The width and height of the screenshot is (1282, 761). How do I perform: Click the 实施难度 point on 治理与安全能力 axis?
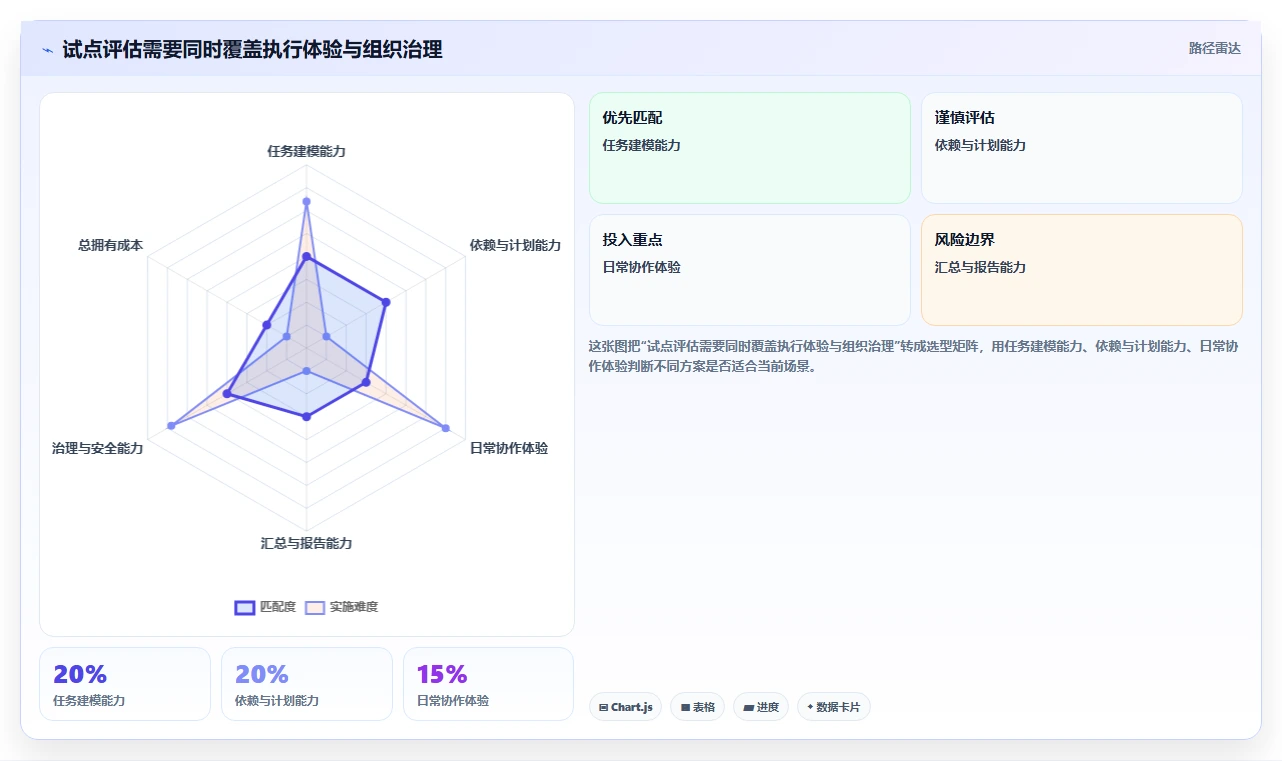click(171, 426)
